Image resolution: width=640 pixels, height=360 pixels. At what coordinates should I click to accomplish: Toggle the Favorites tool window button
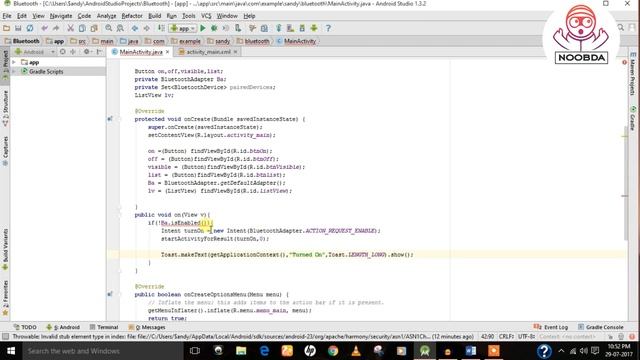[x=5, y=298]
